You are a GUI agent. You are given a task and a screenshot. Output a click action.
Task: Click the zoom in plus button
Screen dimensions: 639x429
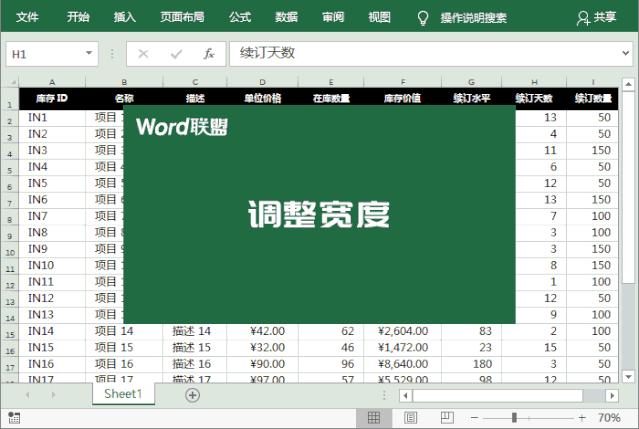coord(582,418)
